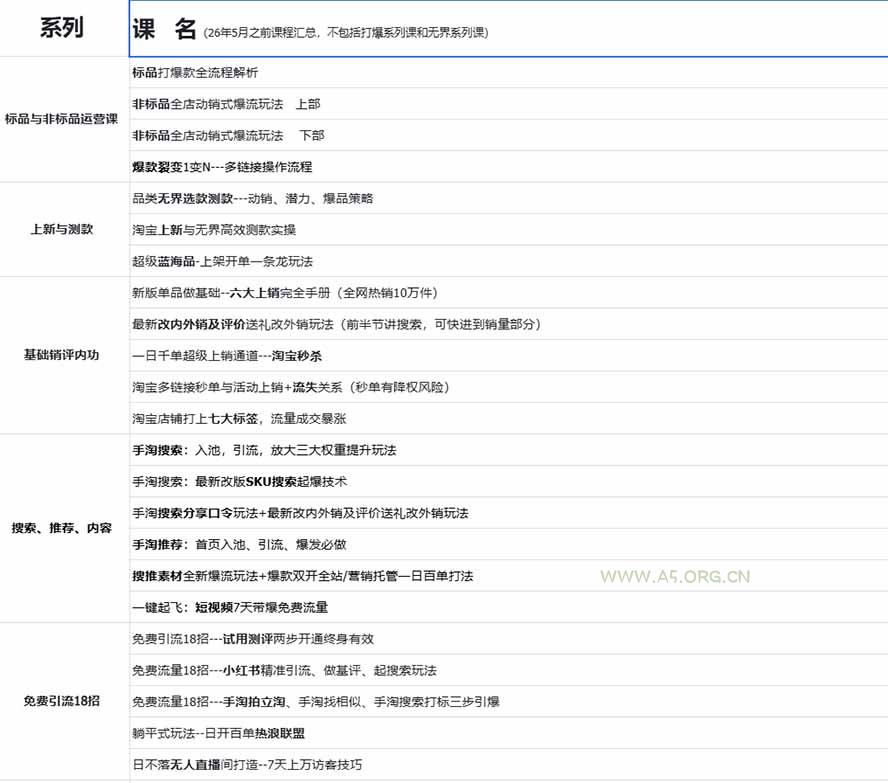Select the cell 淘宝上新与无界高效测款实操
This screenshot has width=888, height=783.
[509, 230]
